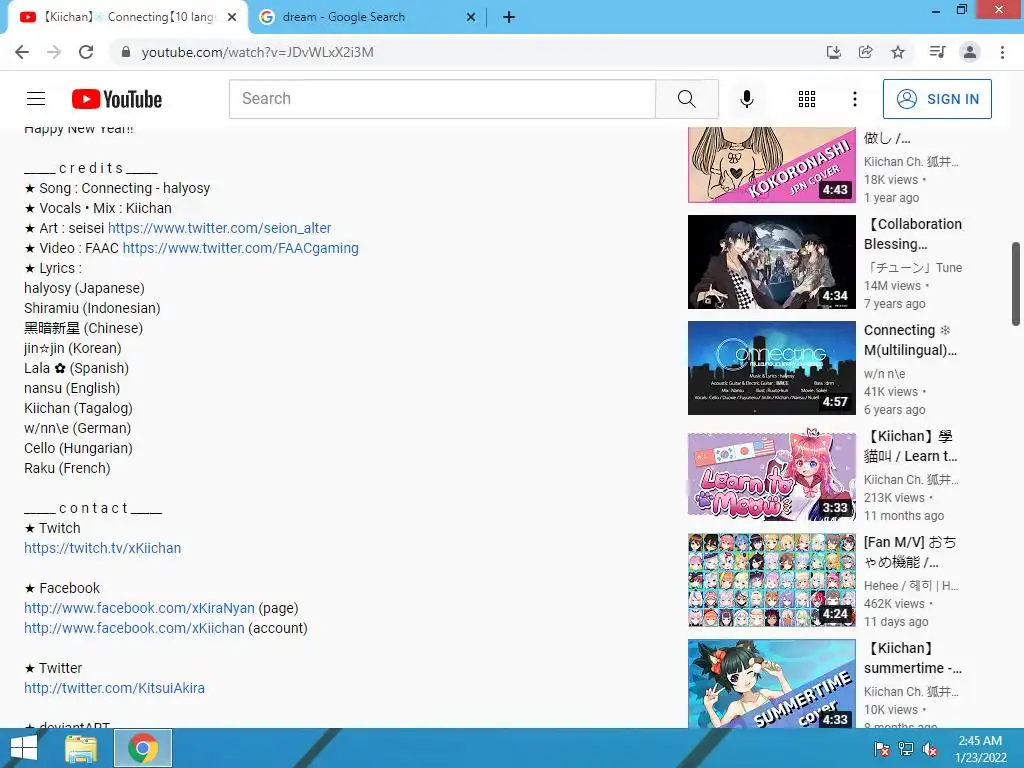Open the Chrome profile avatar
1024x768 pixels.
970,52
